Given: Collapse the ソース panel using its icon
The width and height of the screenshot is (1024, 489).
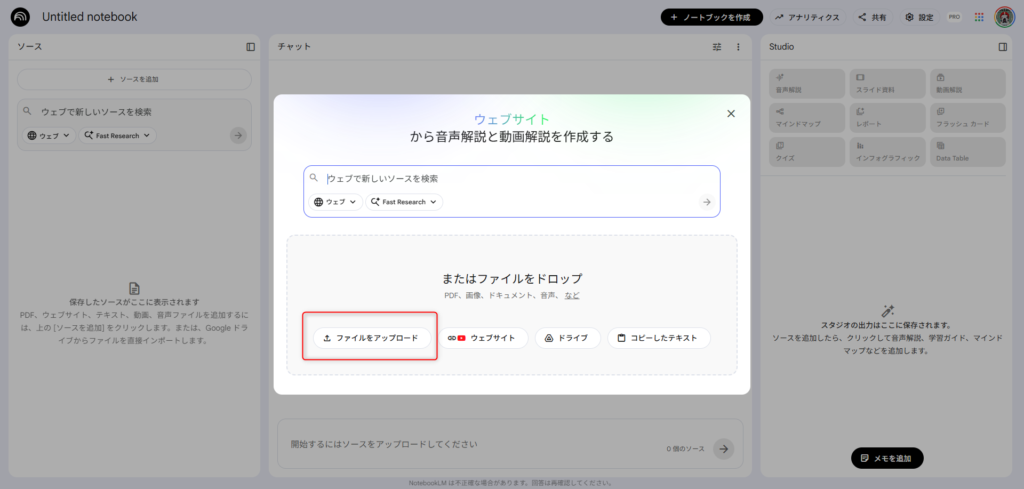Looking at the screenshot, I should click(251, 47).
